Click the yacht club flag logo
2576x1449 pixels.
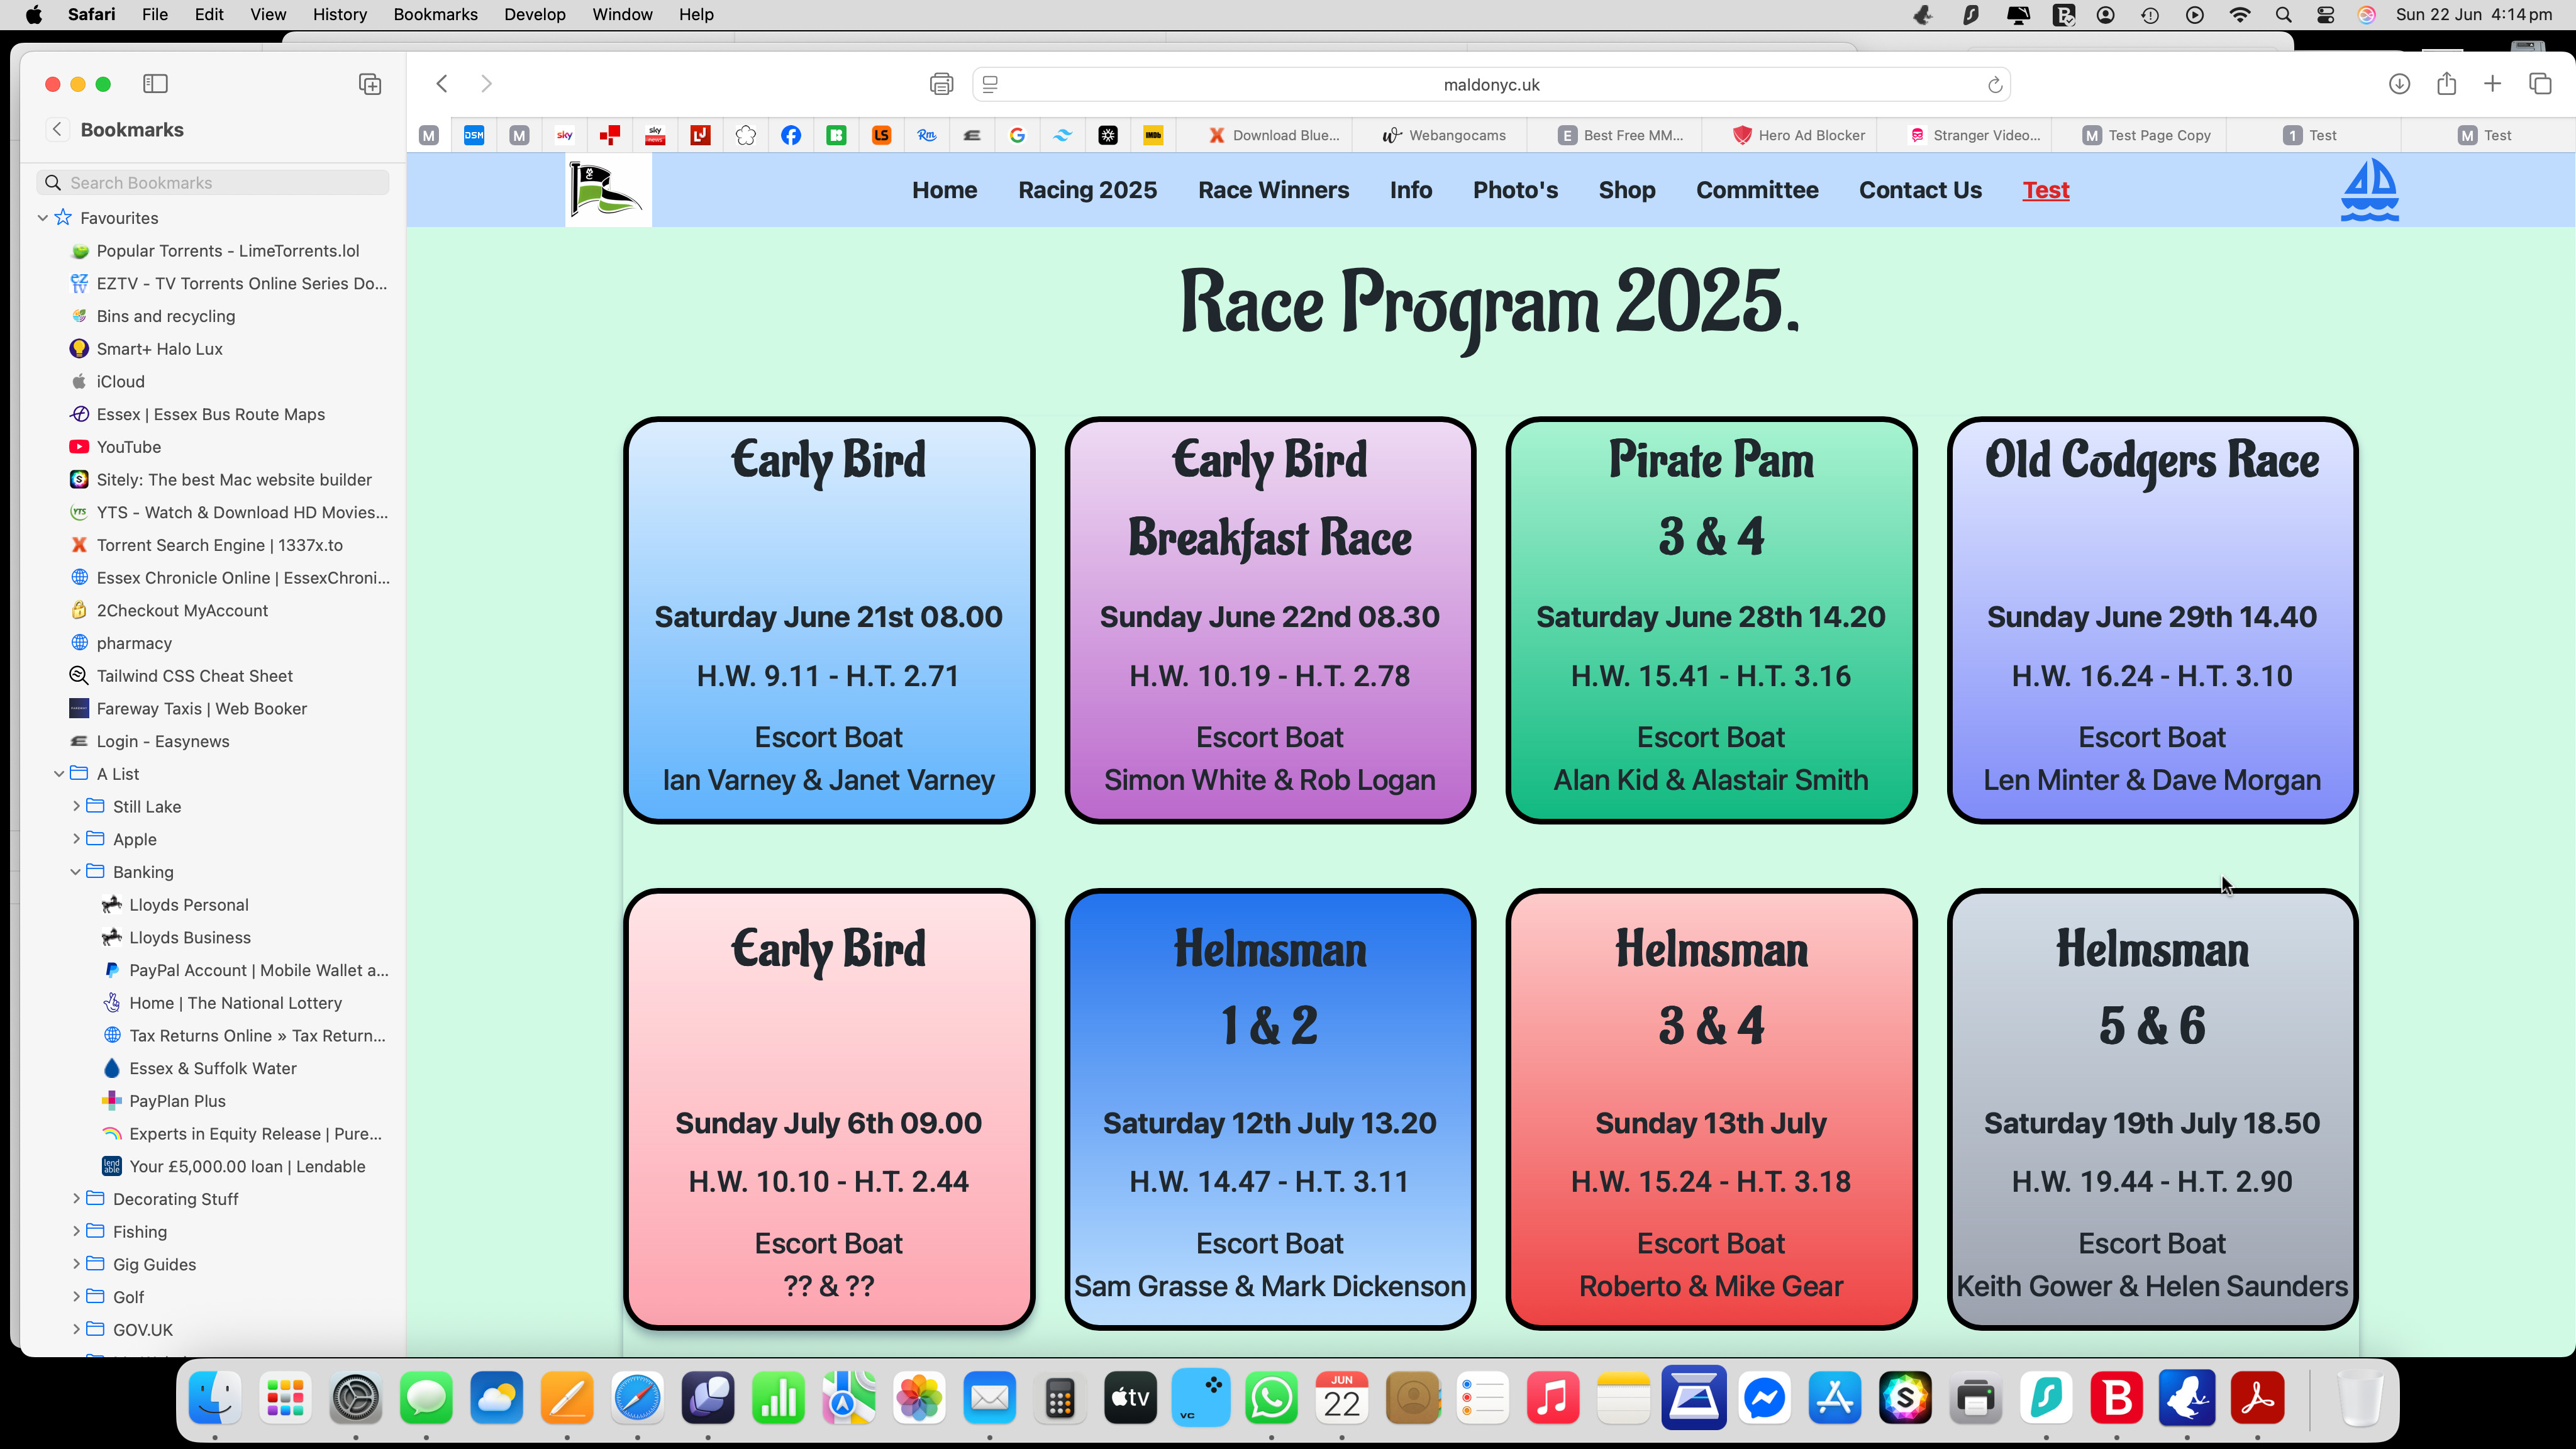[608, 190]
